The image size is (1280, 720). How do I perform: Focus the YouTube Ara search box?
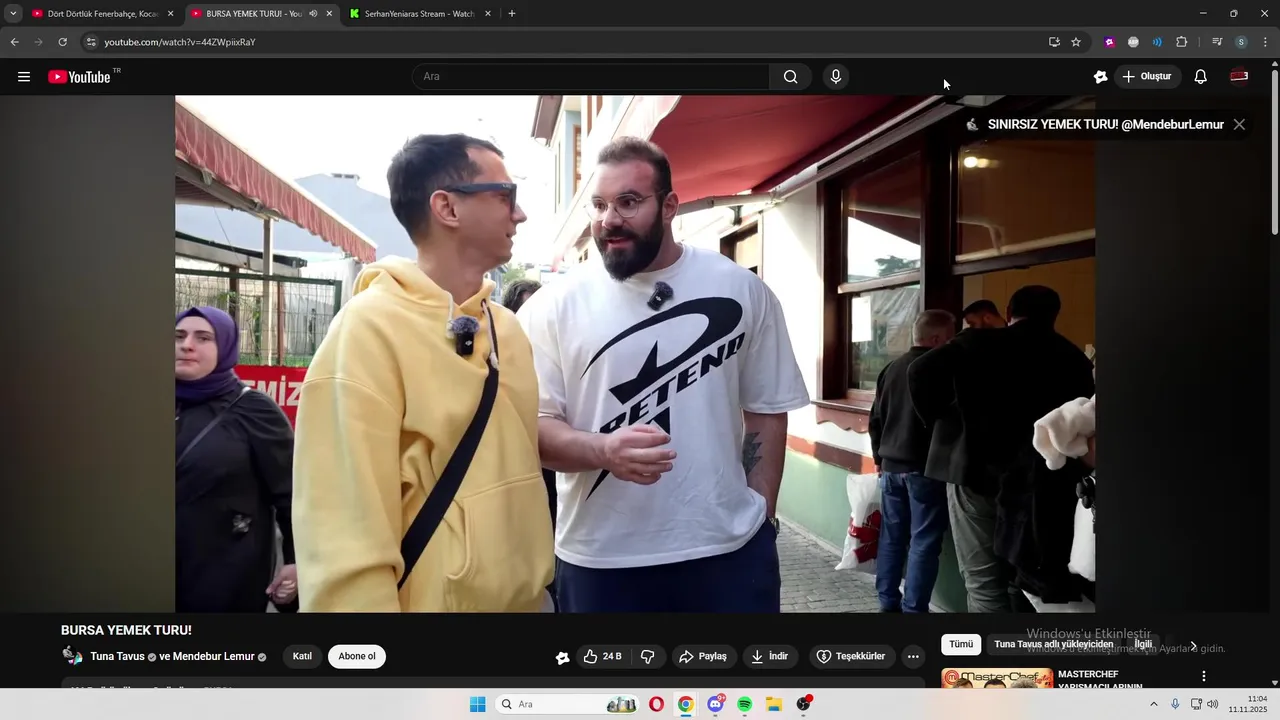click(592, 77)
